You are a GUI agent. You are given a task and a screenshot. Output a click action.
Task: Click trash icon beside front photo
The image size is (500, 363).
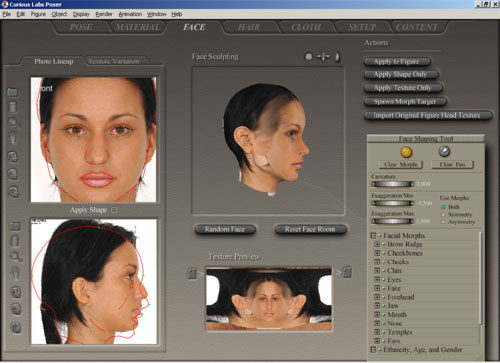tap(12, 107)
